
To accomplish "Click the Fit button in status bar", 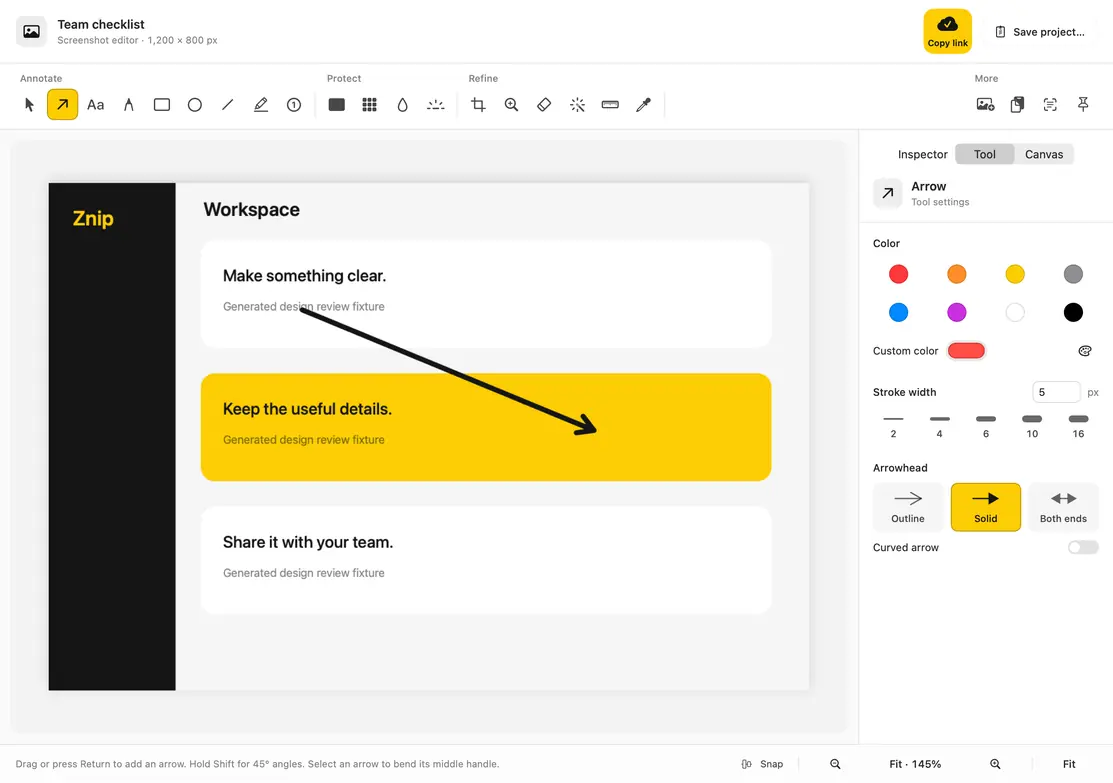I will pos(1069,764).
